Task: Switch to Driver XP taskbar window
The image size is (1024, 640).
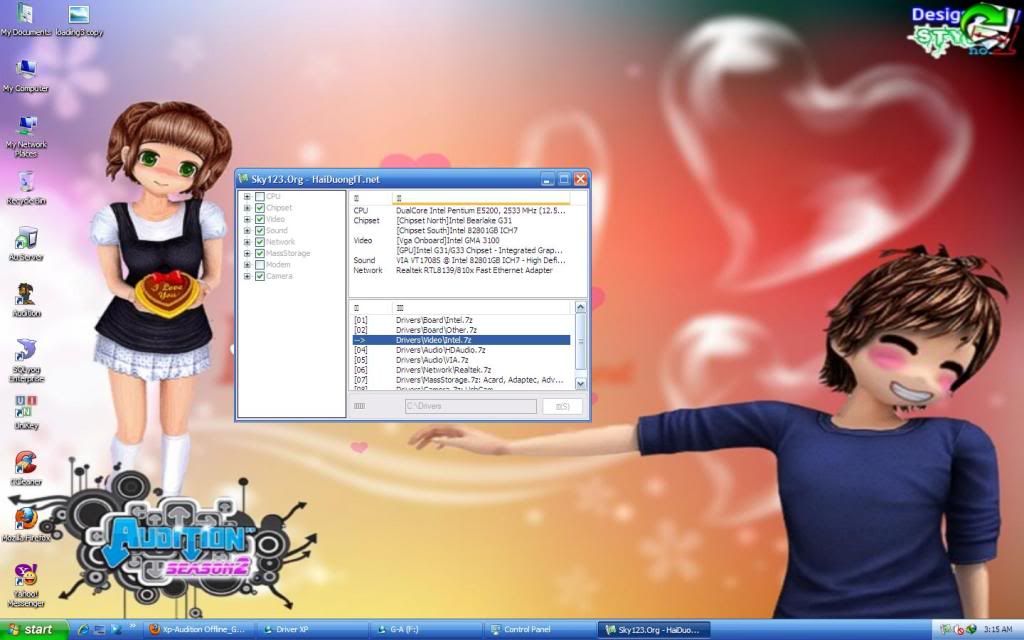Action: (312, 630)
